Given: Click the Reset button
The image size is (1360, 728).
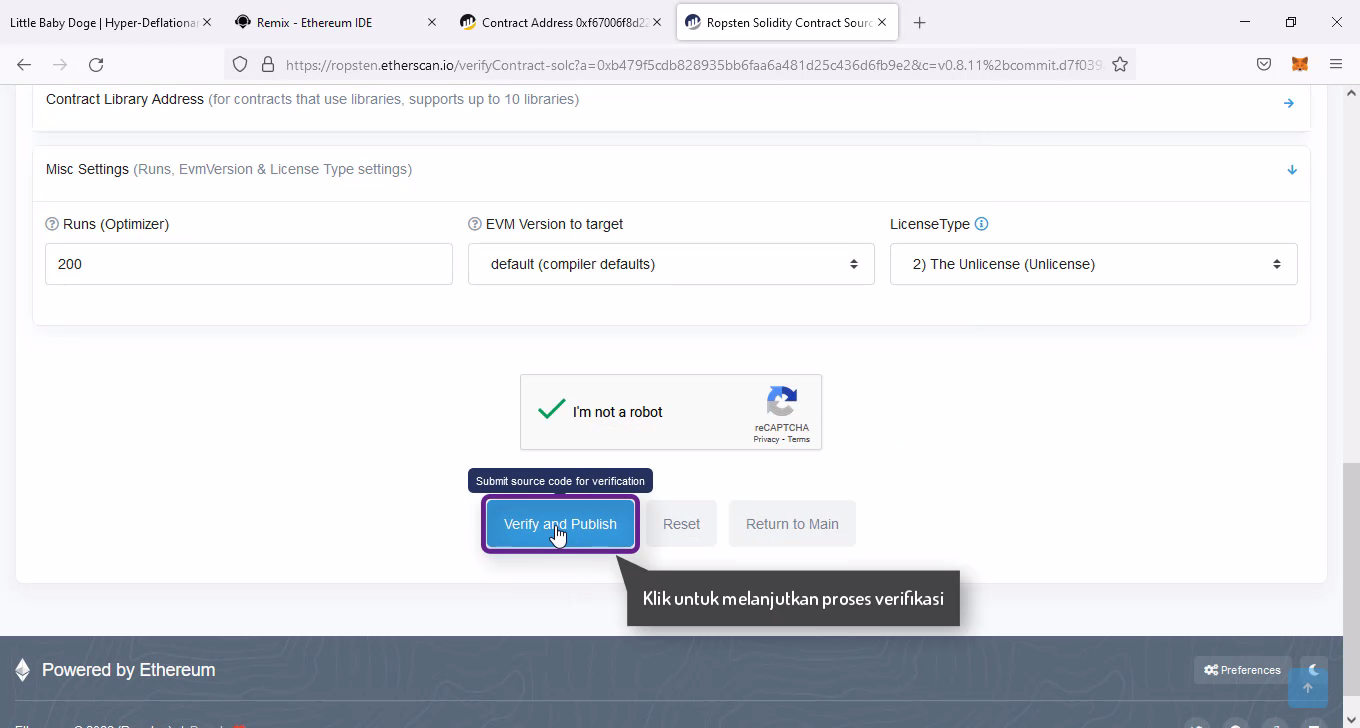Looking at the screenshot, I should pos(681,524).
